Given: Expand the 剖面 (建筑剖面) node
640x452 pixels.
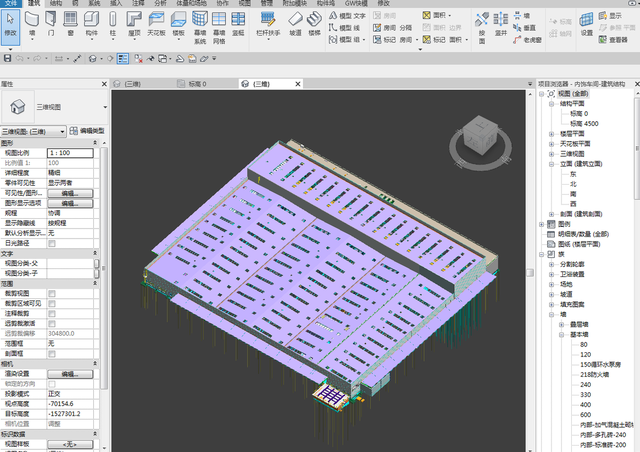Looking at the screenshot, I should click(551, 214).
